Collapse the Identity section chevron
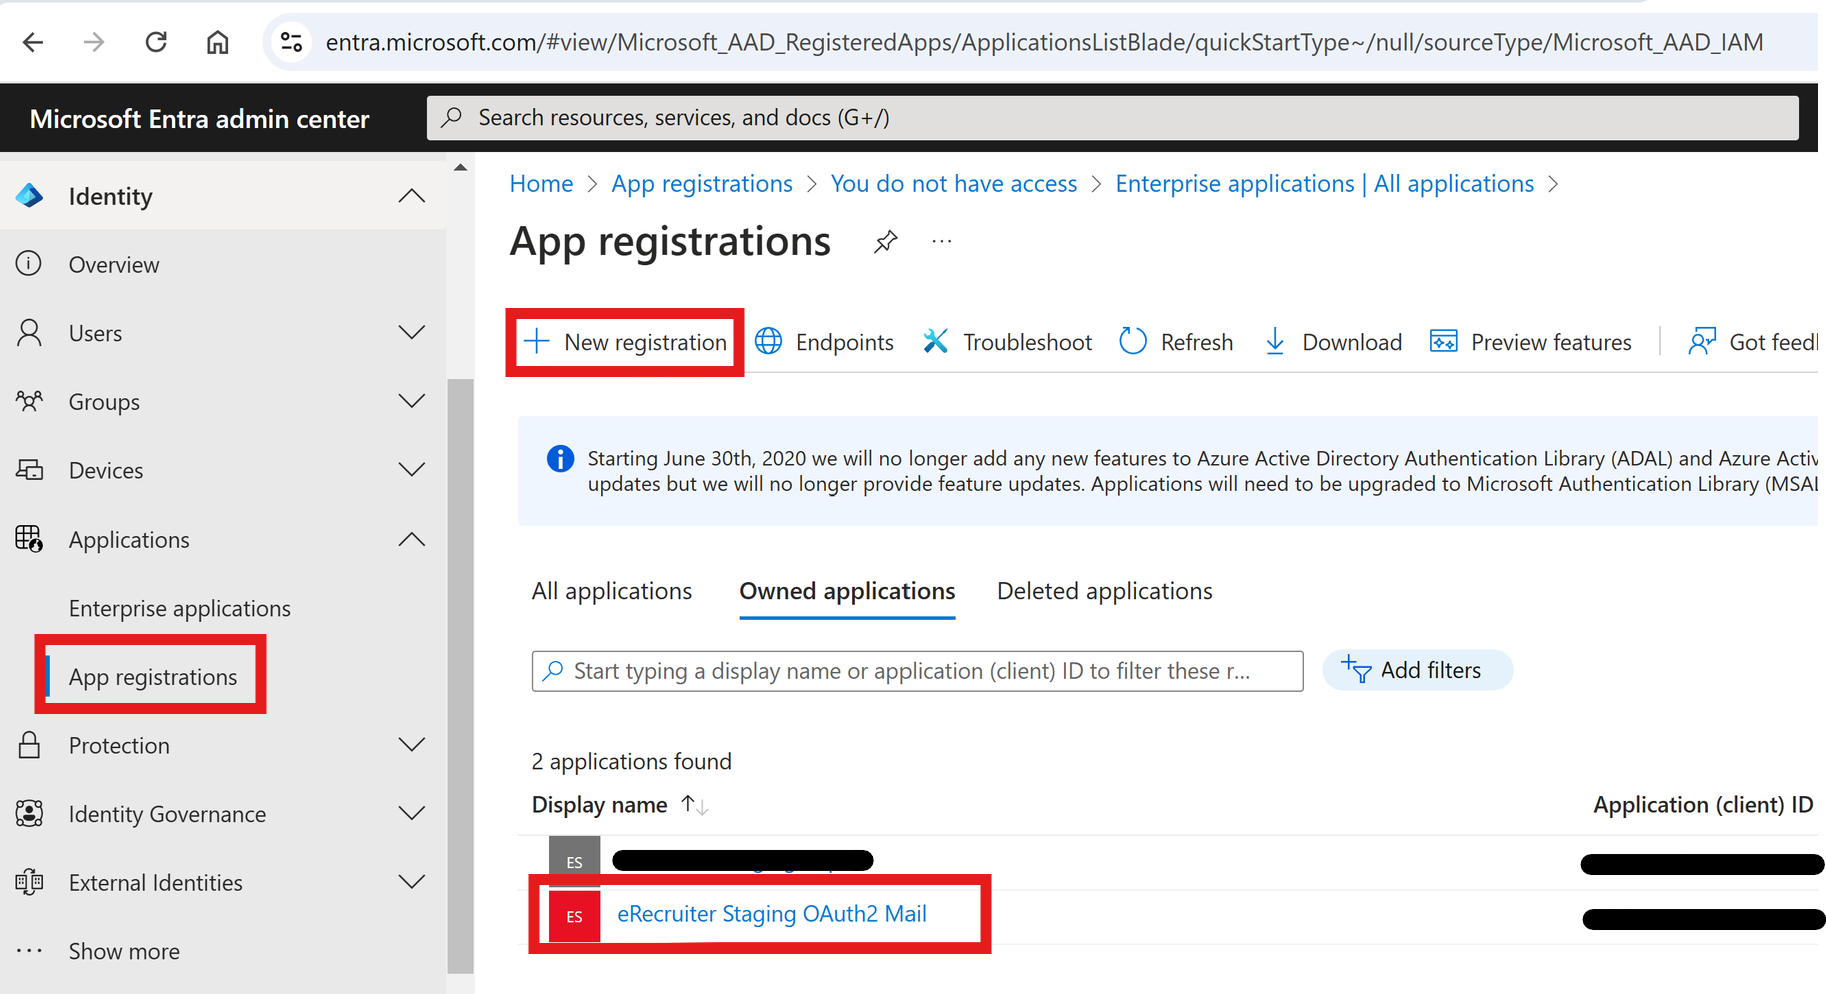This screenshot has height=994, width=1826. [x=412, y=196]
